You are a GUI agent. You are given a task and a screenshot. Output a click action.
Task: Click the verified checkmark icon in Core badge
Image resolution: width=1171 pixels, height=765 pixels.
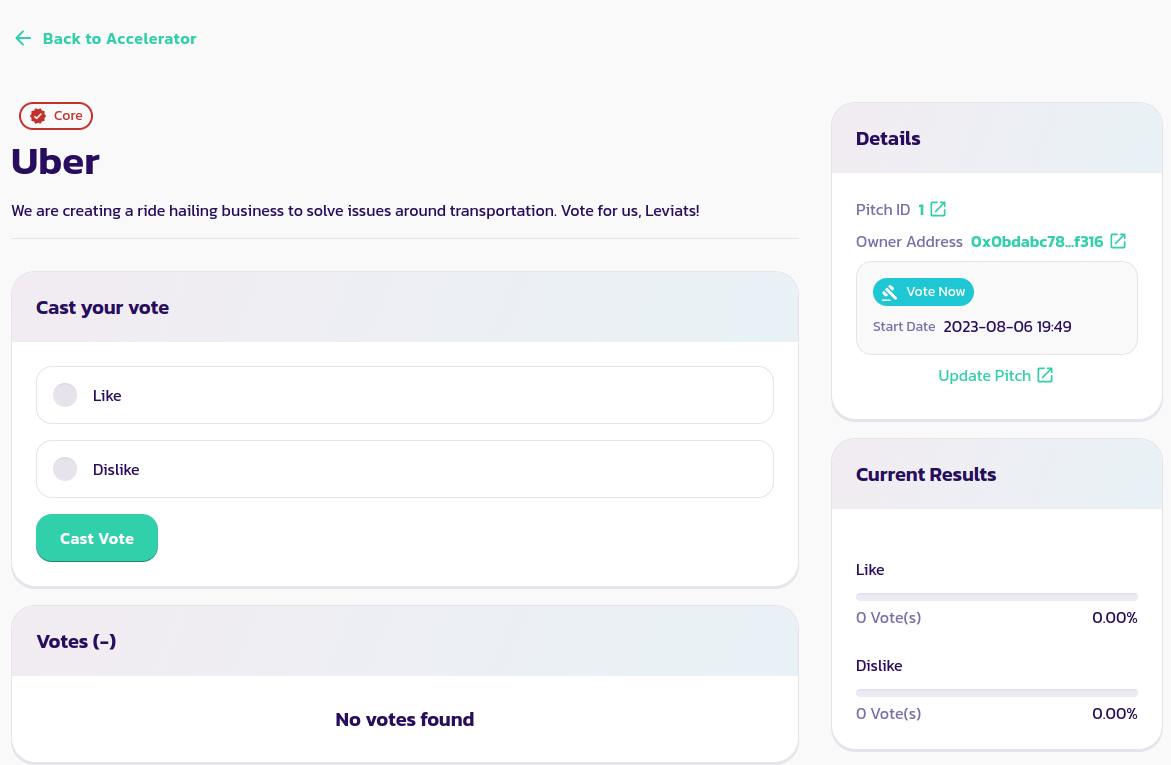[38, 116]
